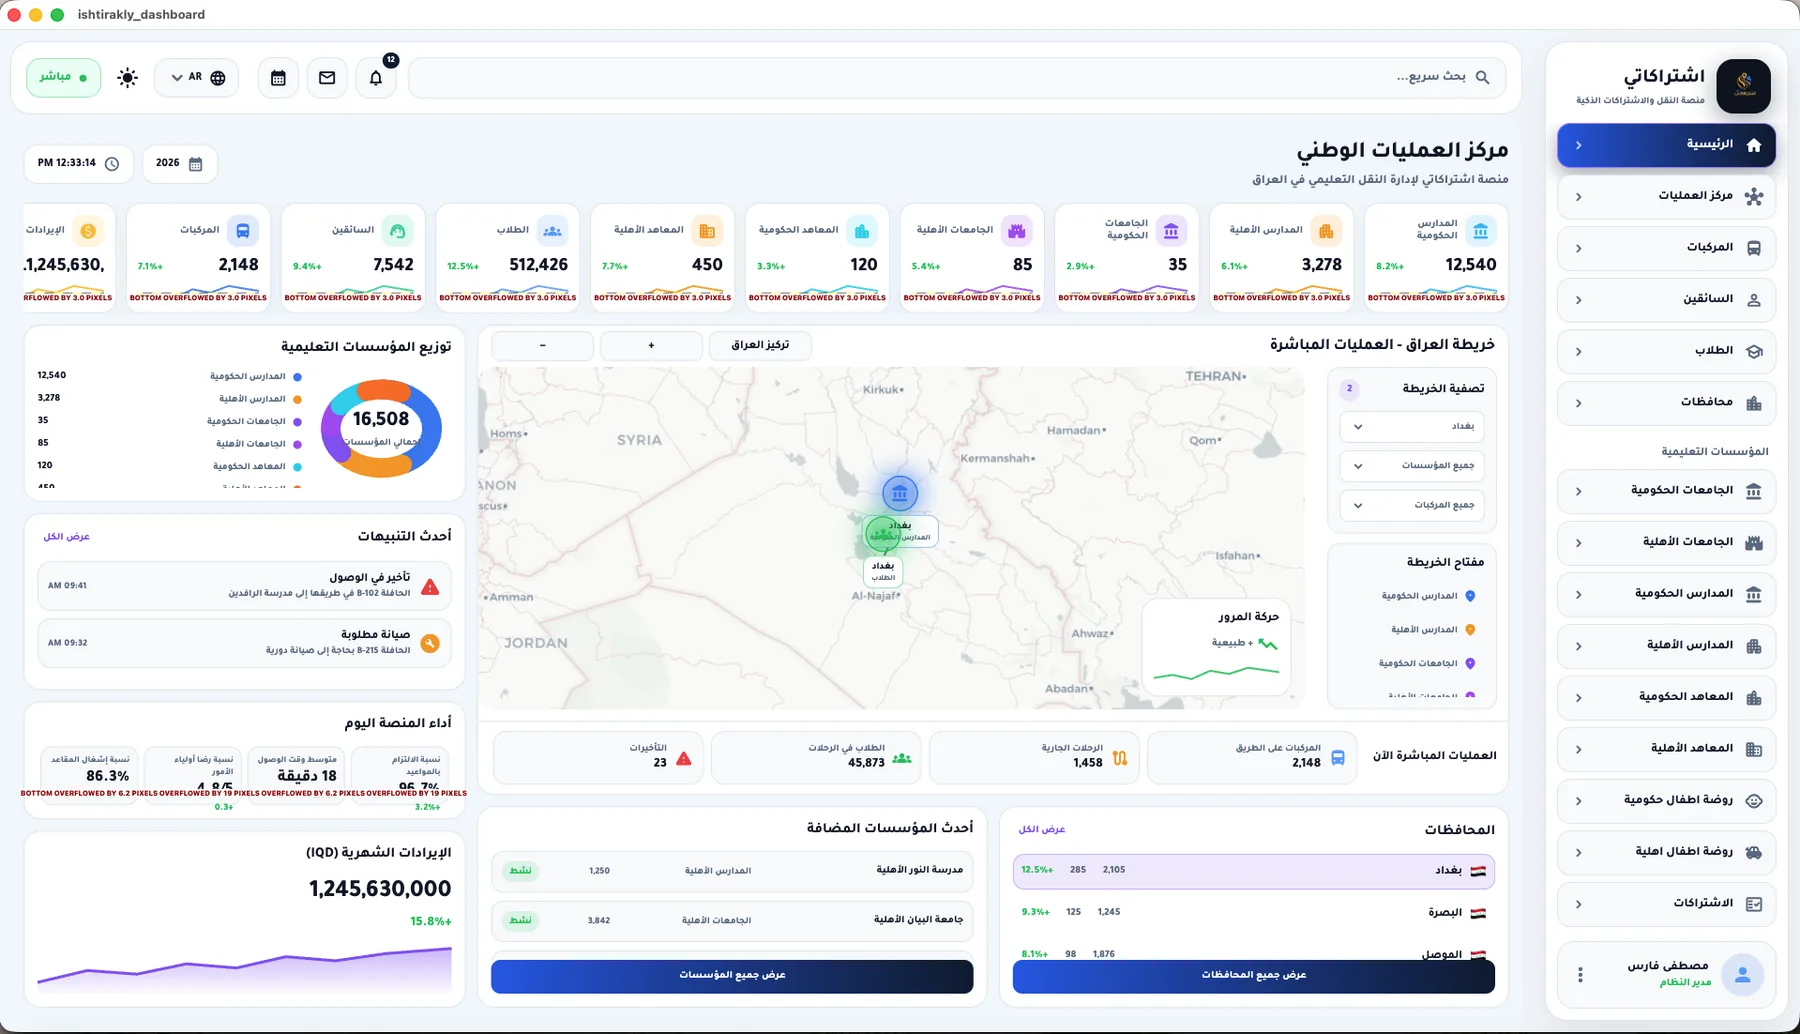Screen dimensions: 1800x1034
Task: Open مركز العمليات sidebar item
Action: (1666, 196)
